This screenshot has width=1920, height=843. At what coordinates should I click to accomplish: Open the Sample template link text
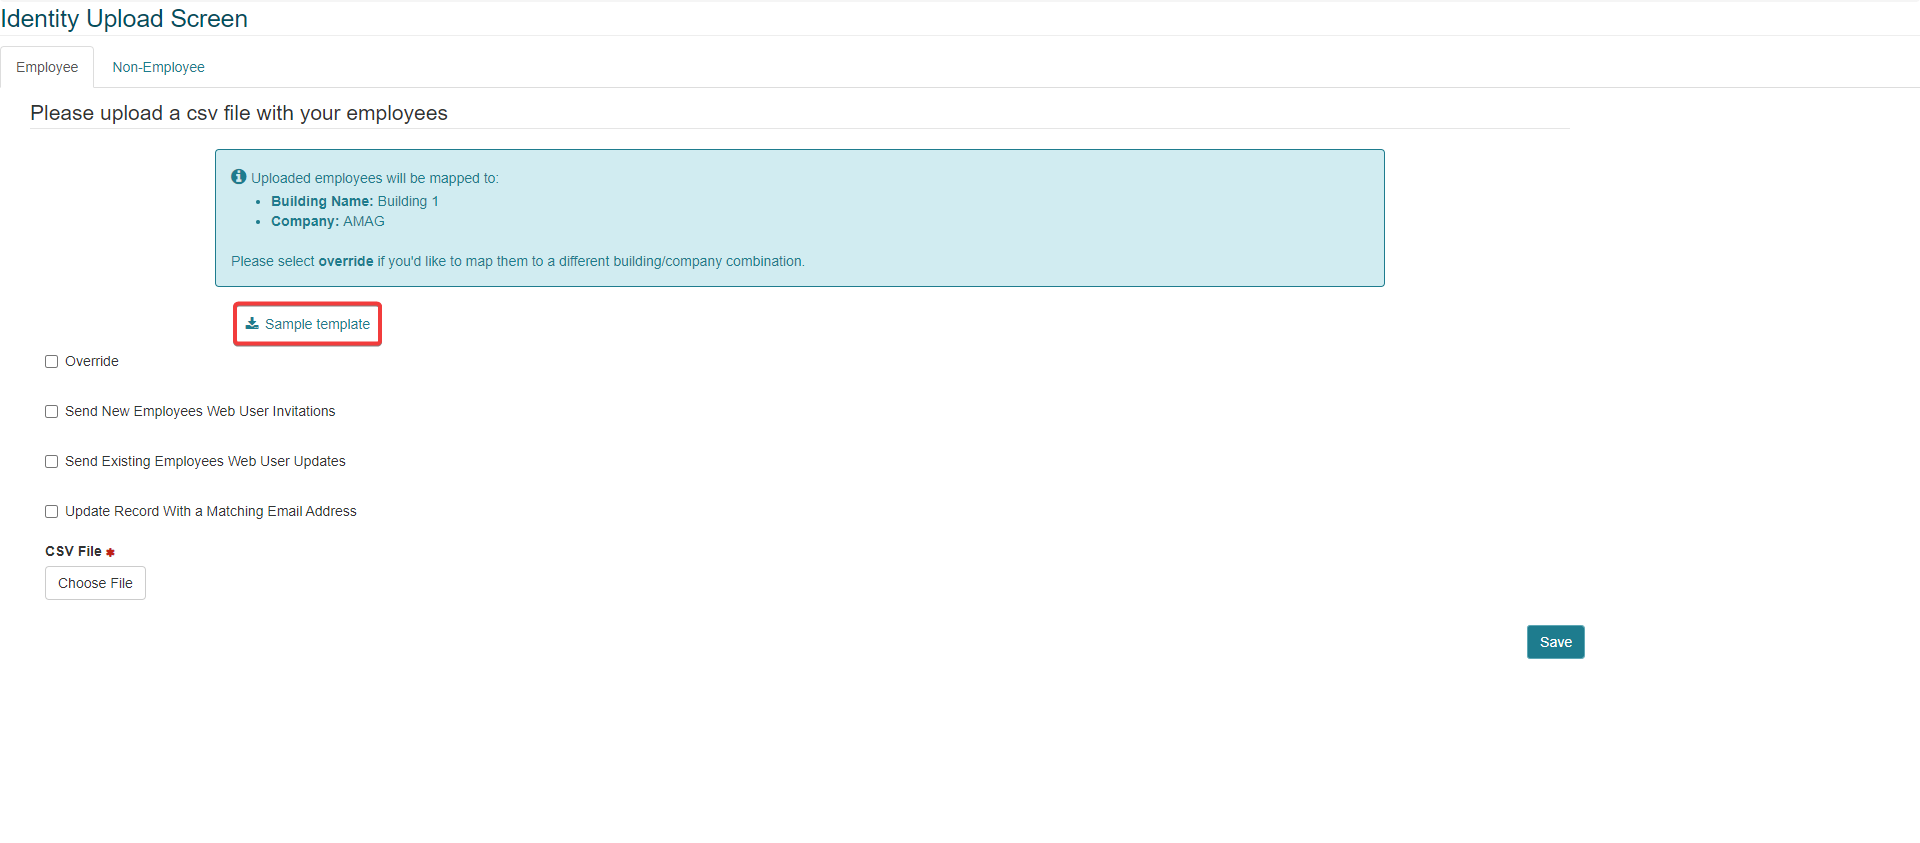point(317,324)
